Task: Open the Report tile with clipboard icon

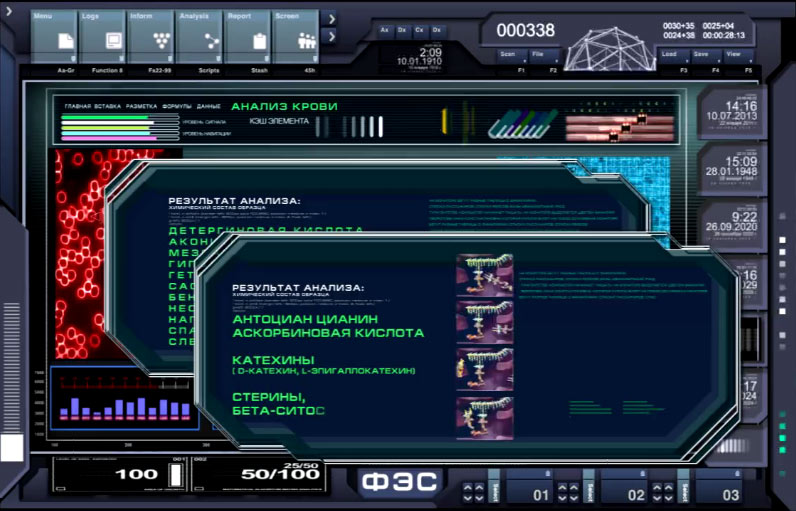Action: pyautogui.click(x=248, y=37)
